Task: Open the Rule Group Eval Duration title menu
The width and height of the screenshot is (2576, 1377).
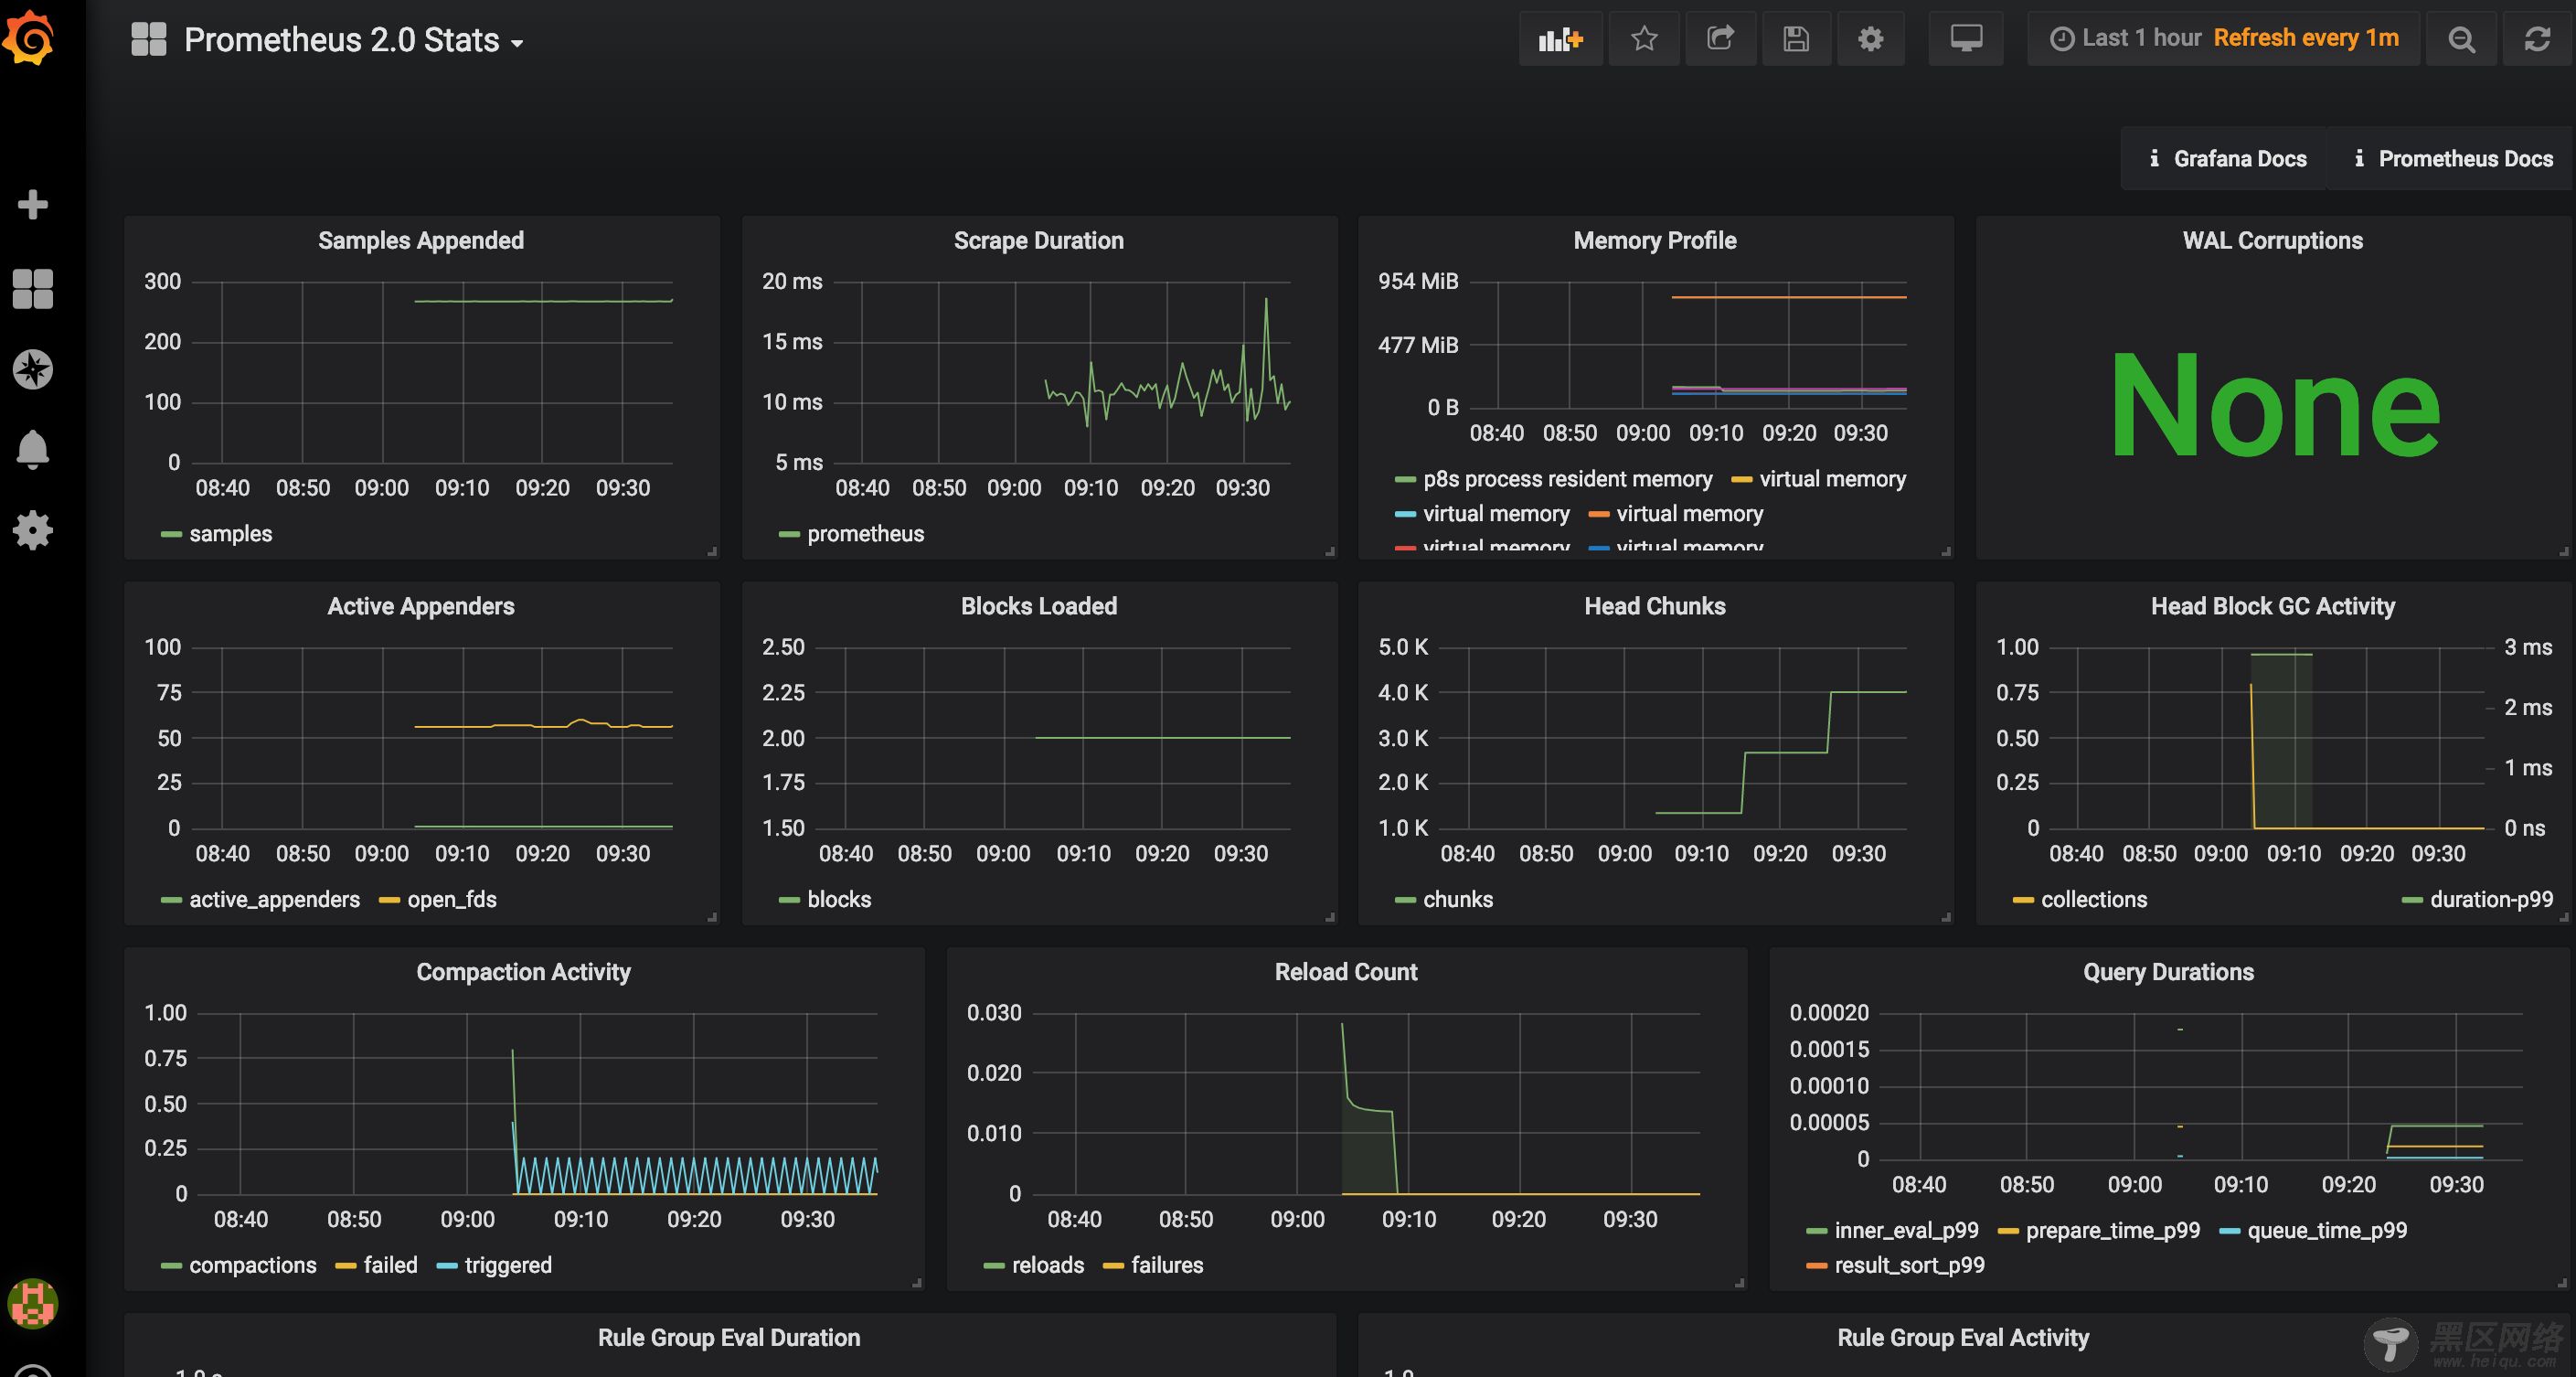Action: click(729, 1339)
